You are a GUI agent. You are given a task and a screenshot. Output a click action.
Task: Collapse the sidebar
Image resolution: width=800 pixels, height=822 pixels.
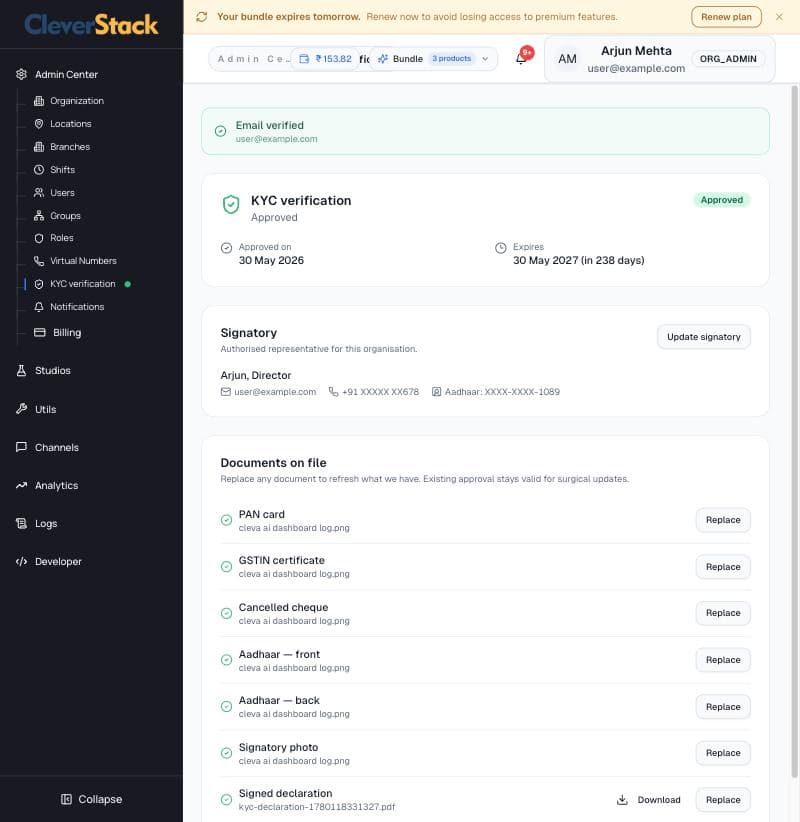click(x=91, y=799)
